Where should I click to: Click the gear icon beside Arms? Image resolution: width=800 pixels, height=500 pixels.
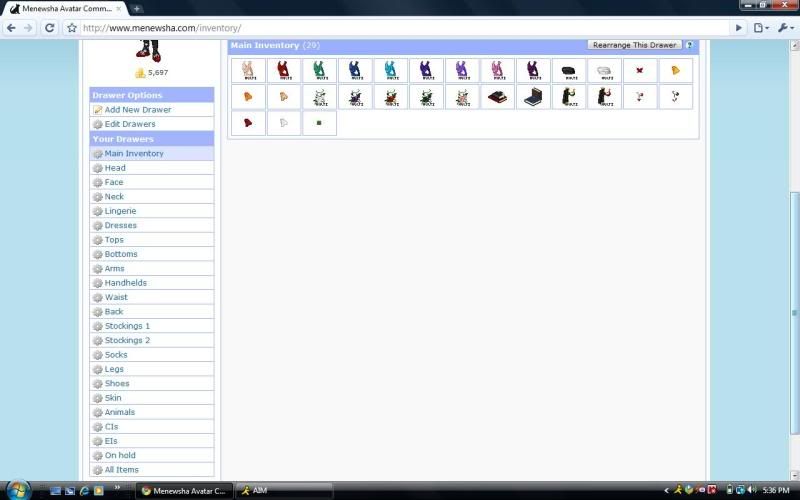97,268
